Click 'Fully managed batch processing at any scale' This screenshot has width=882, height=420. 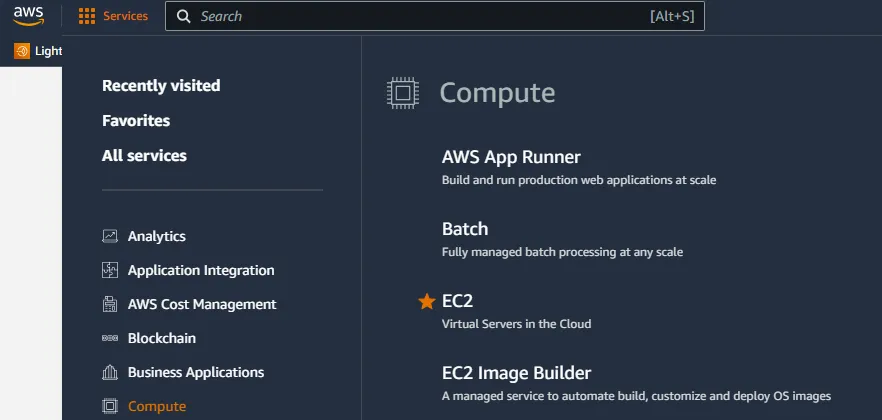pyautogui.click(x=562, y=252)
